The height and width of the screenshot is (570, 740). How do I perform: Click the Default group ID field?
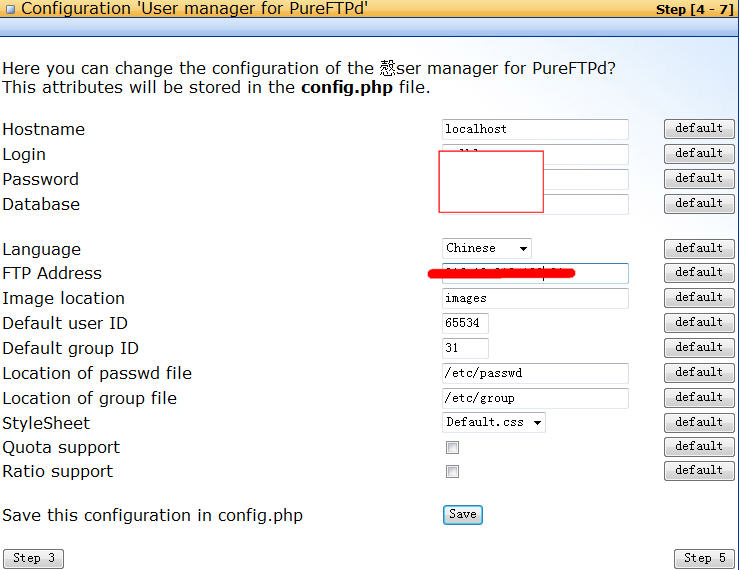[465, 348]
